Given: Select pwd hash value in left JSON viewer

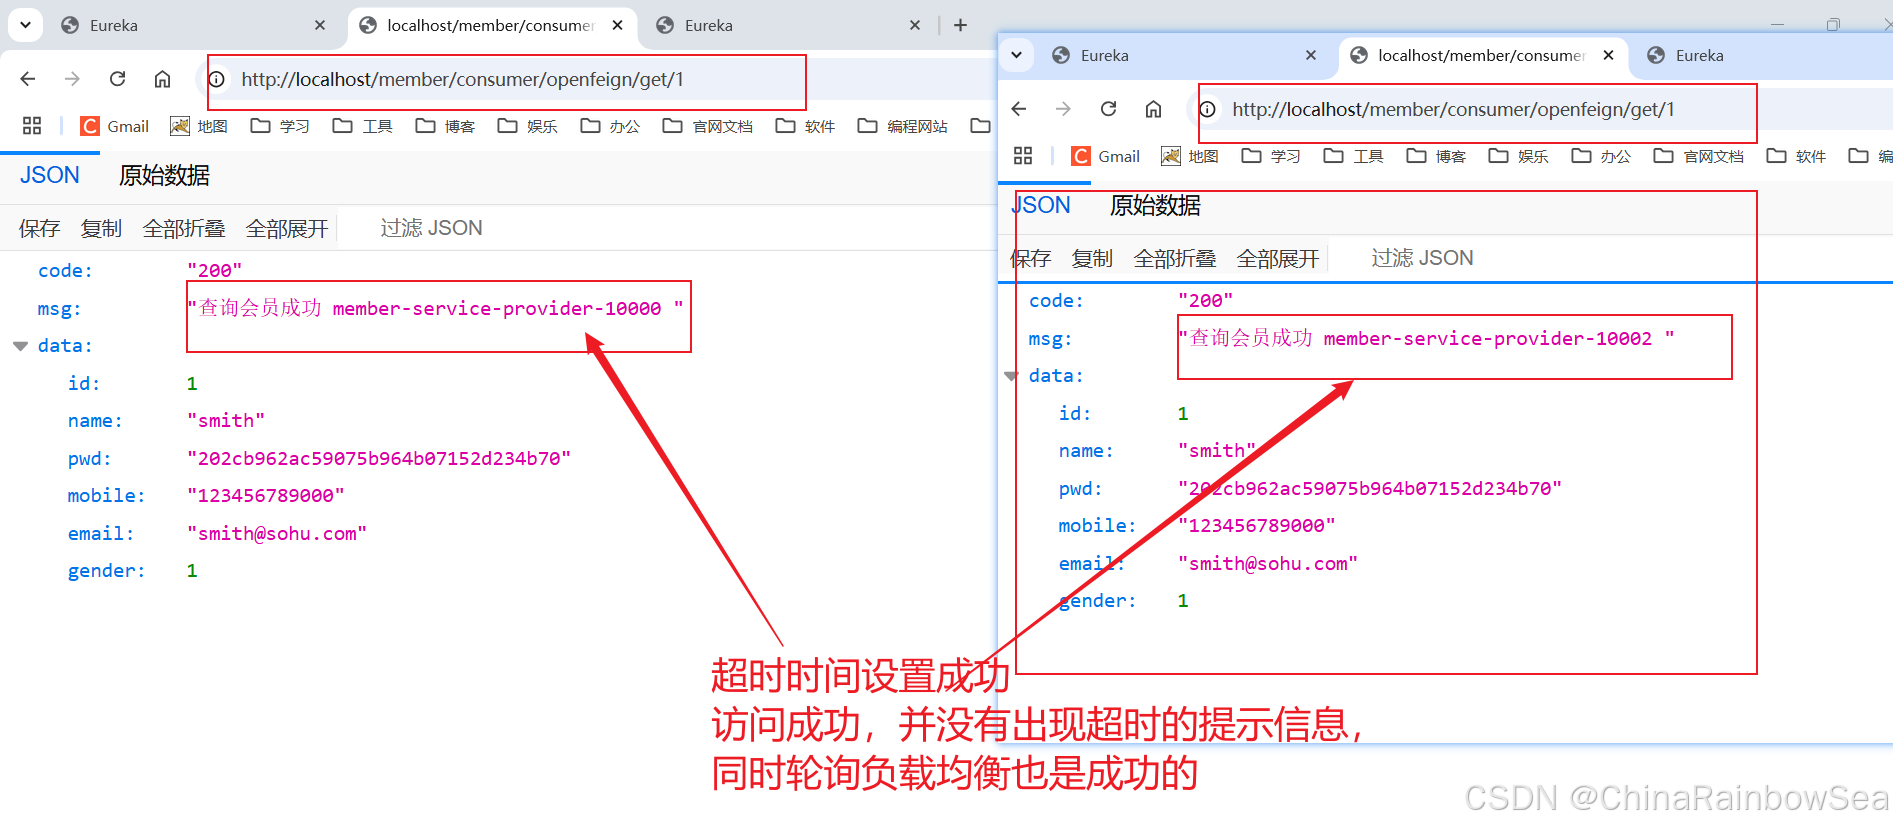Looking at the screenshot, I should (379, 459).
